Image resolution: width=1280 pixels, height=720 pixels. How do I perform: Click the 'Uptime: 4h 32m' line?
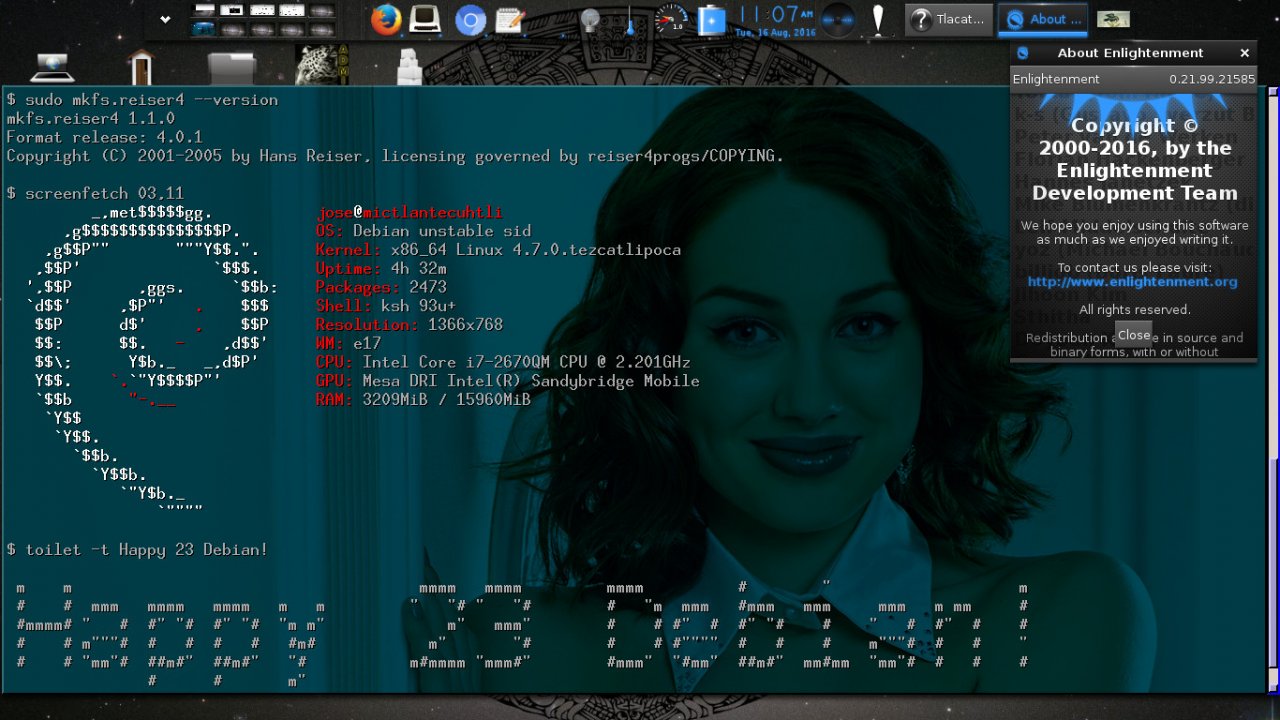coord(381,269)
